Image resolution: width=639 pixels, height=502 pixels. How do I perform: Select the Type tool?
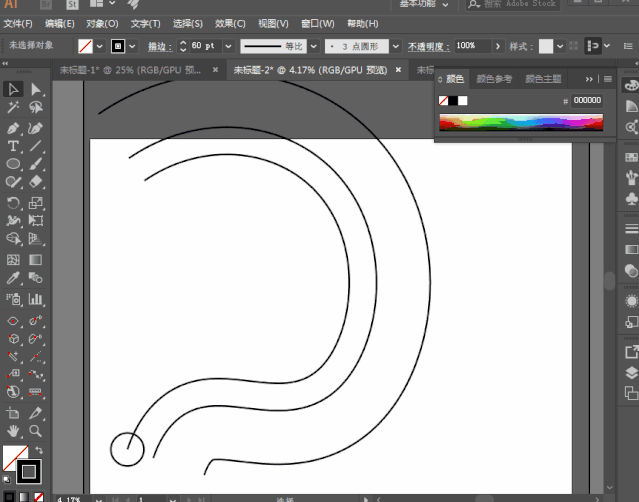click(13, 146)
